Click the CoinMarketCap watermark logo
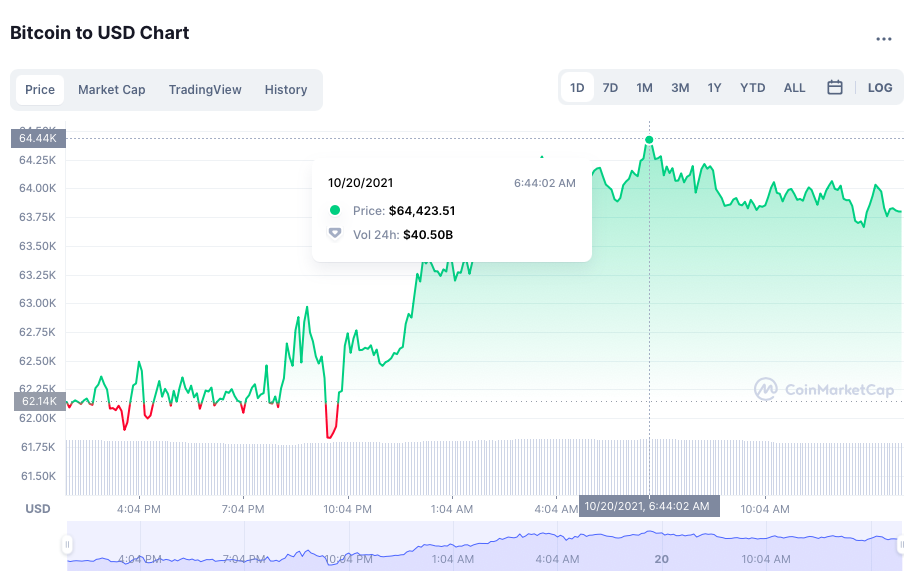 point(824,390)
